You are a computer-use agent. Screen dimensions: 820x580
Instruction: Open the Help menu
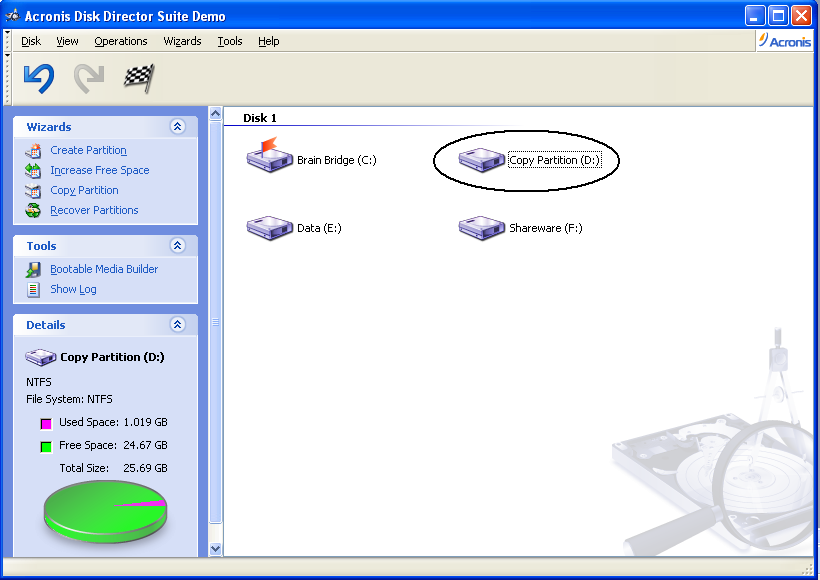[x=269, y=41]
